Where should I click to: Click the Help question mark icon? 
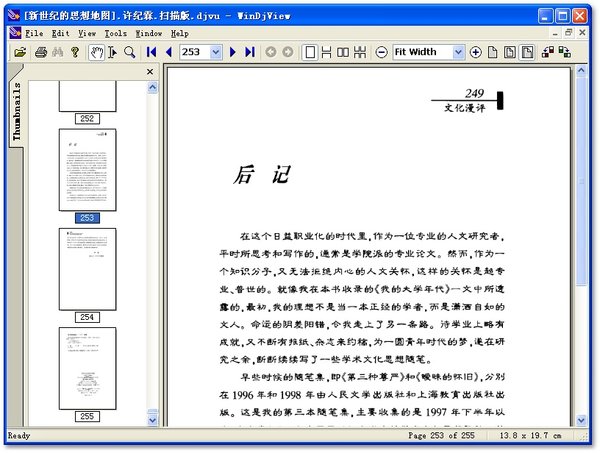coord(75,52)
